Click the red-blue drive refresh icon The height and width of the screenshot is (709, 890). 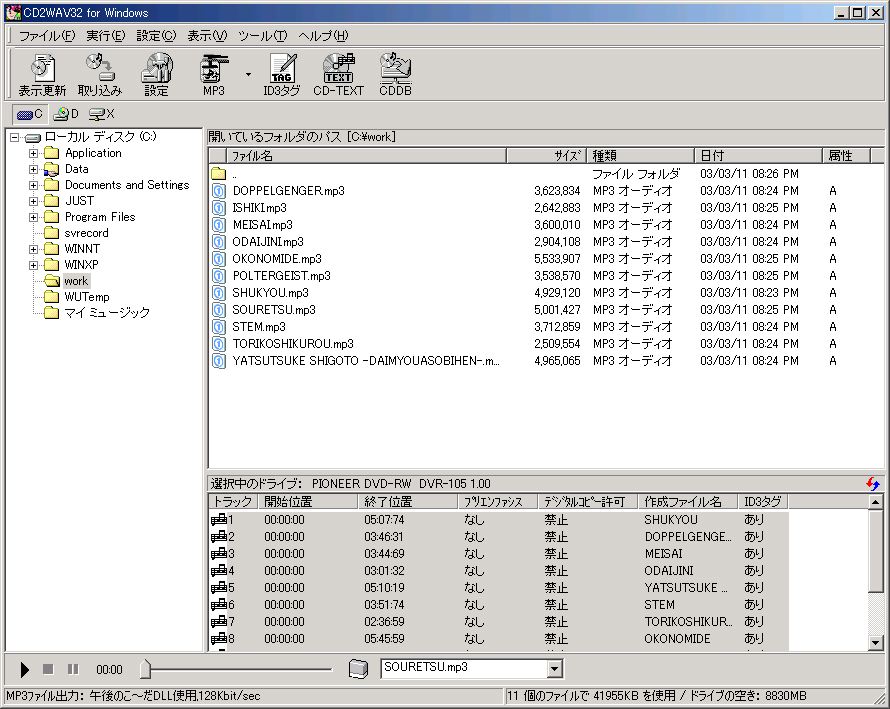pyautogui.click(x=872, y=484)
